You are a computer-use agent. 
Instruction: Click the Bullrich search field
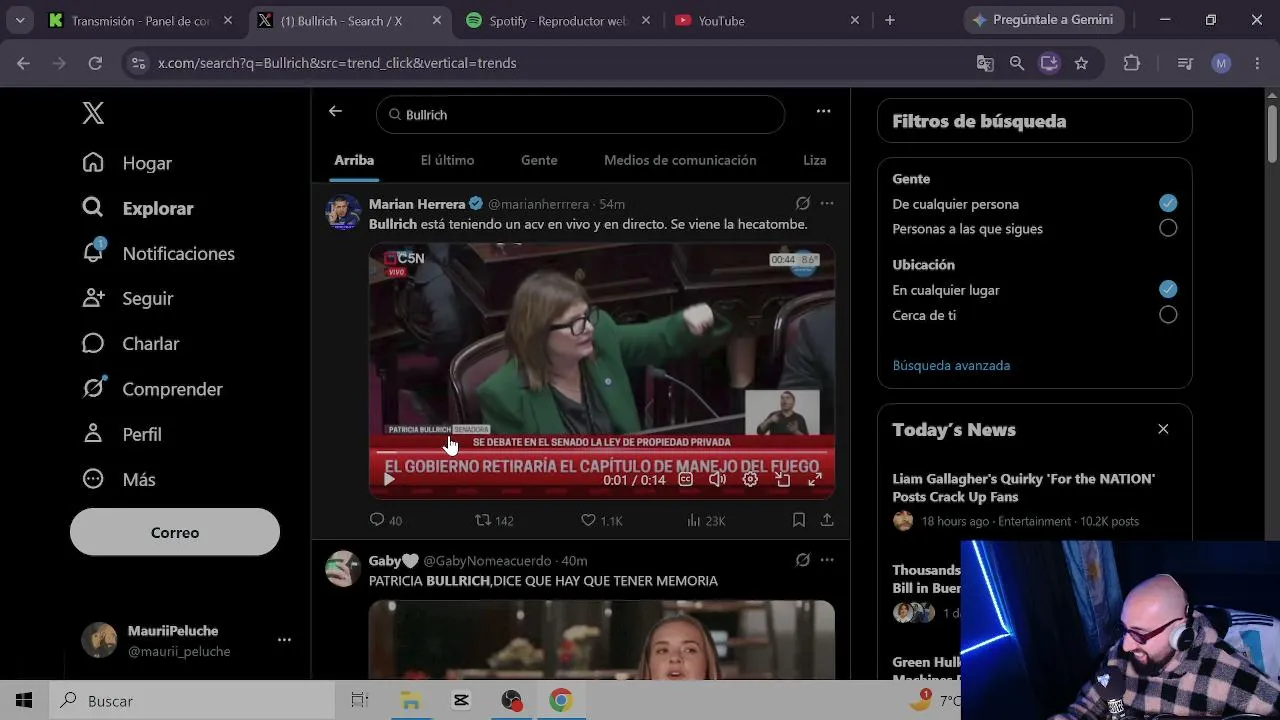(x=580, y=115)
